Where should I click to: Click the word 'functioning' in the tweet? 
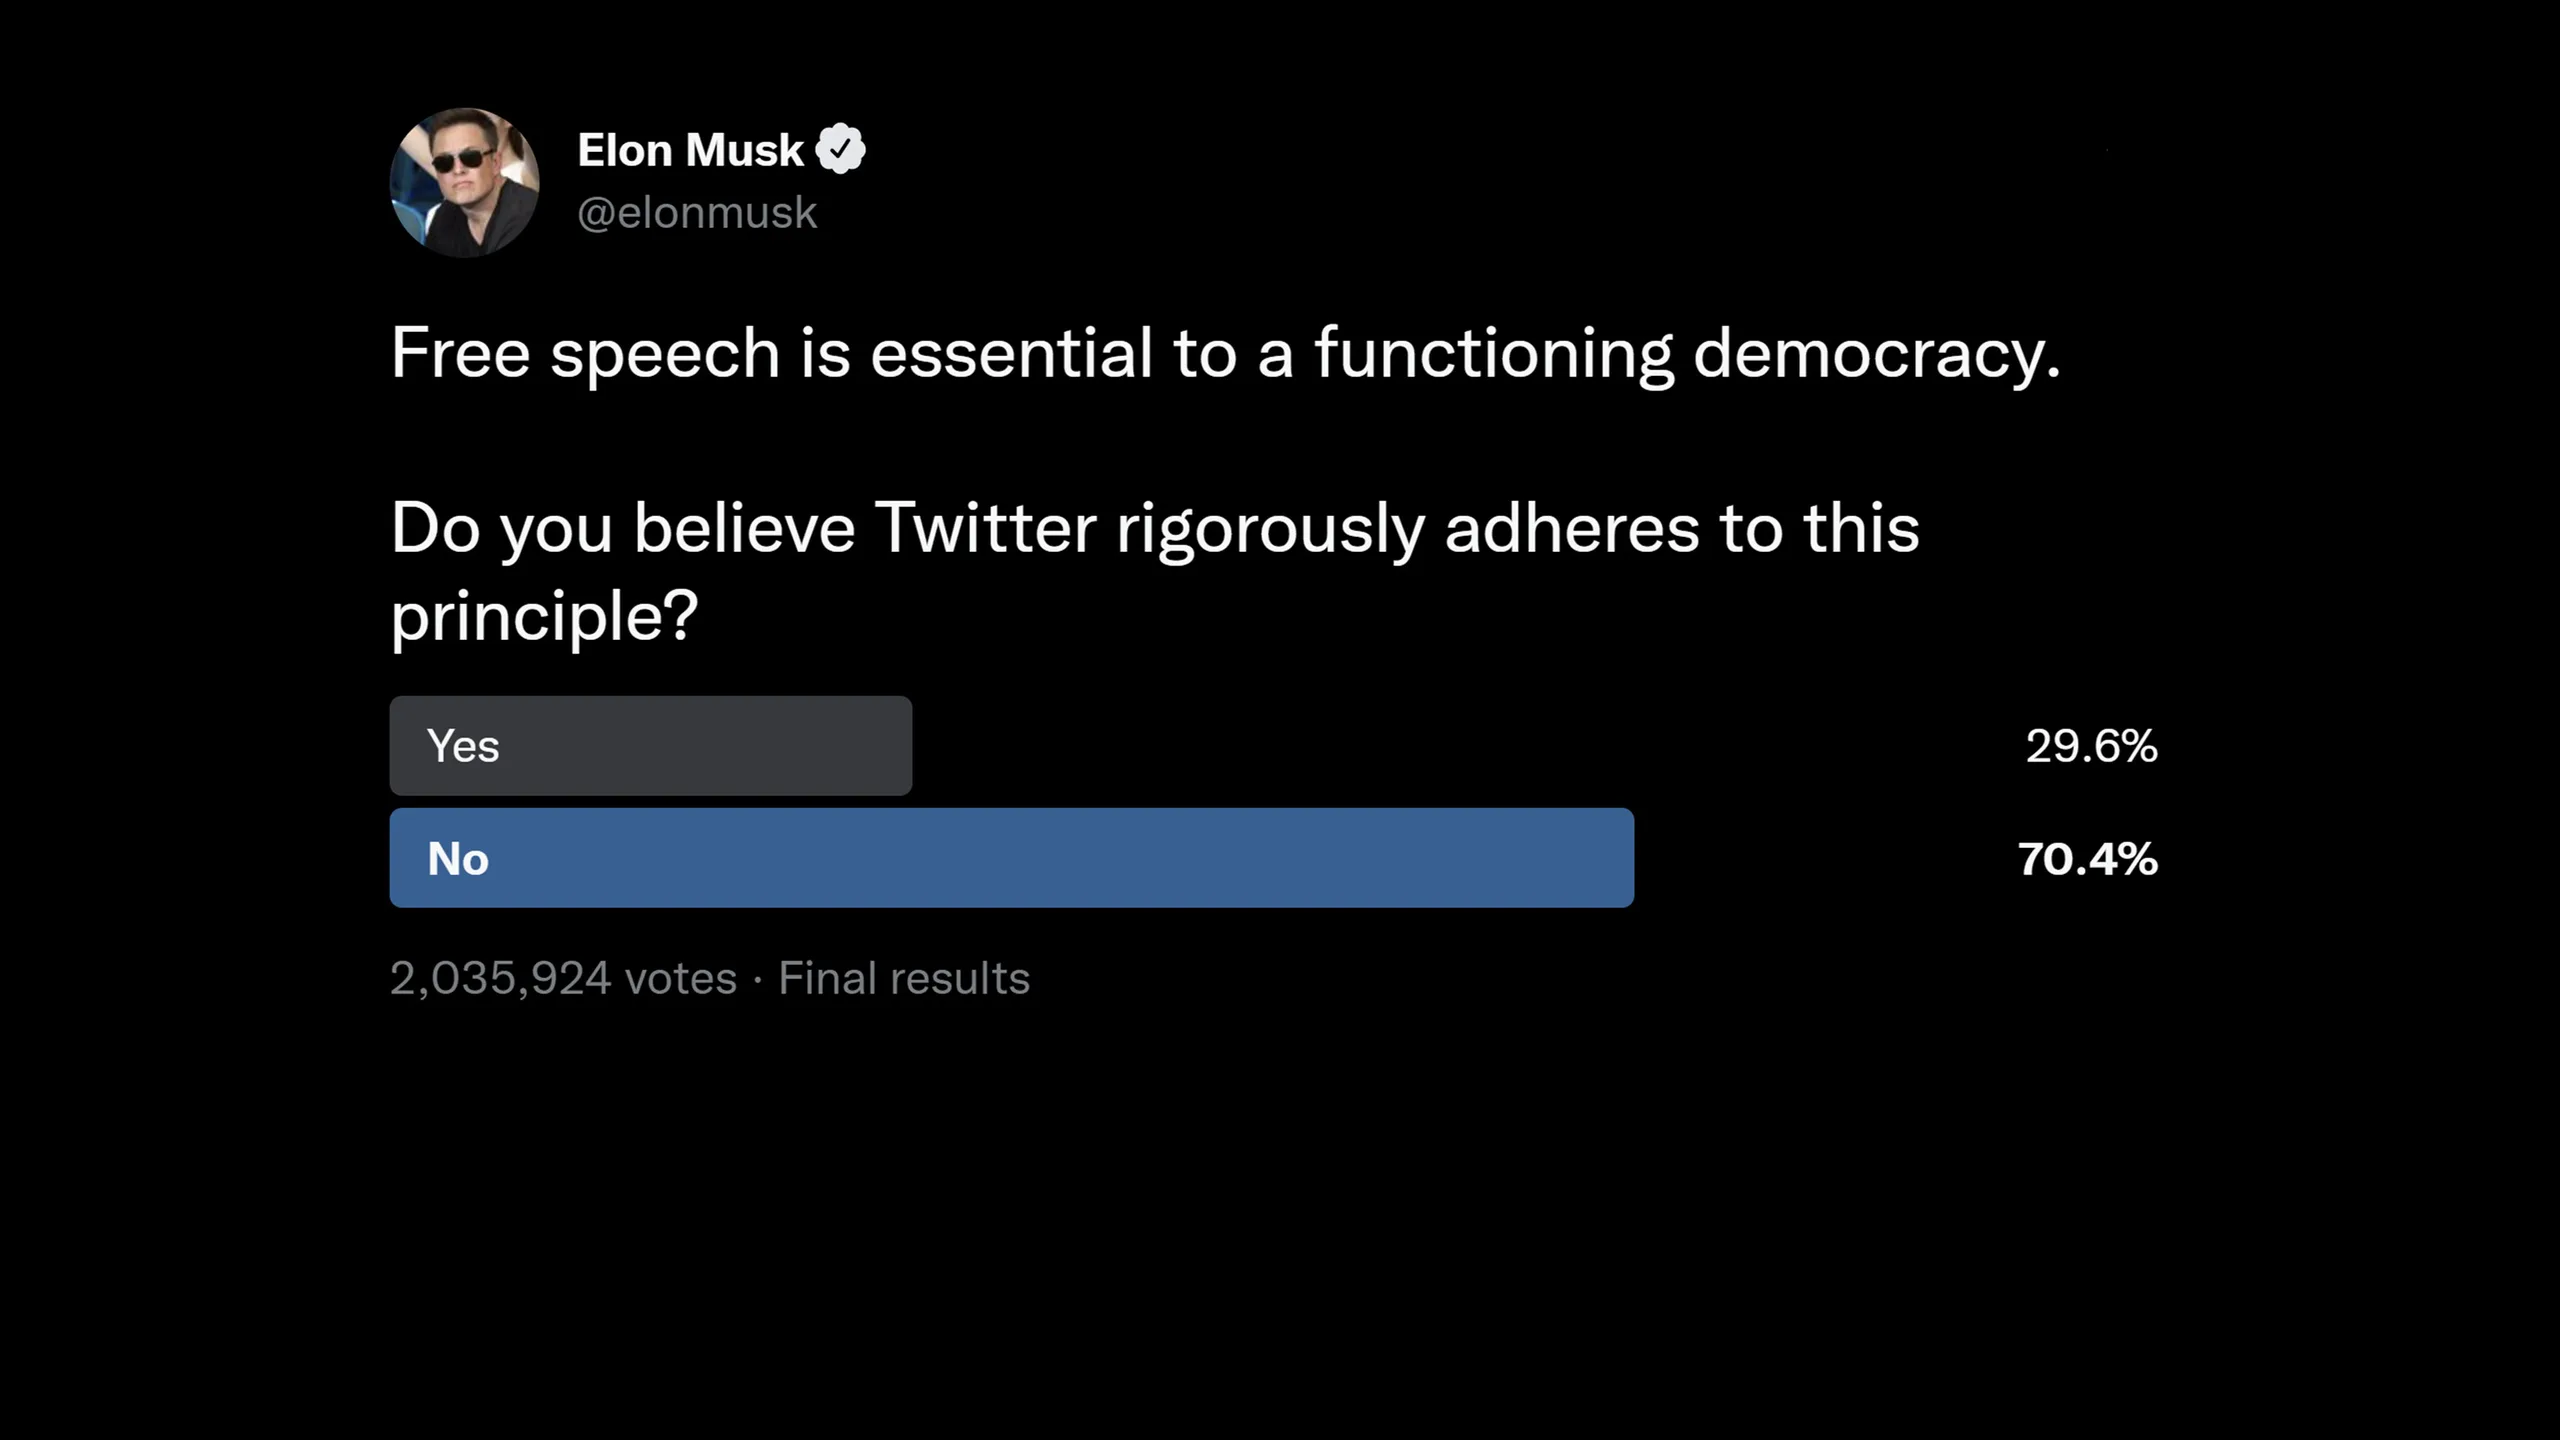coord(1493,353)
